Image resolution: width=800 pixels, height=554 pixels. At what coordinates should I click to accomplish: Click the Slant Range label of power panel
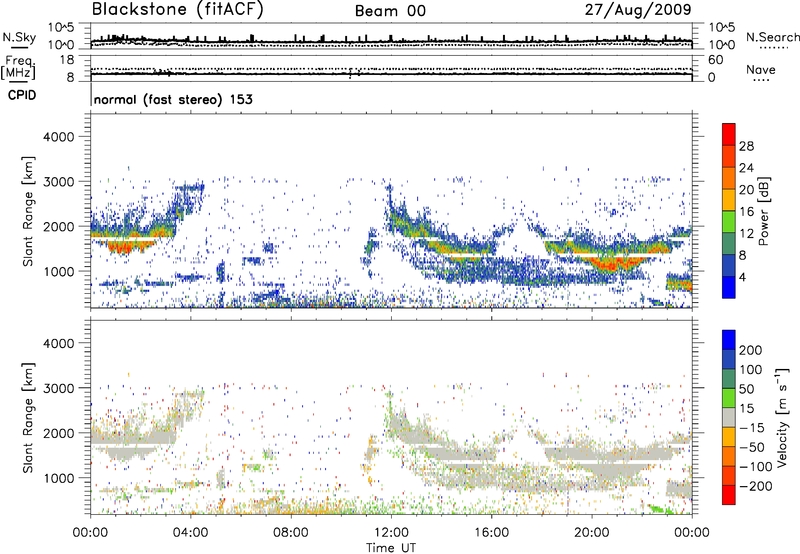[28, 211]
